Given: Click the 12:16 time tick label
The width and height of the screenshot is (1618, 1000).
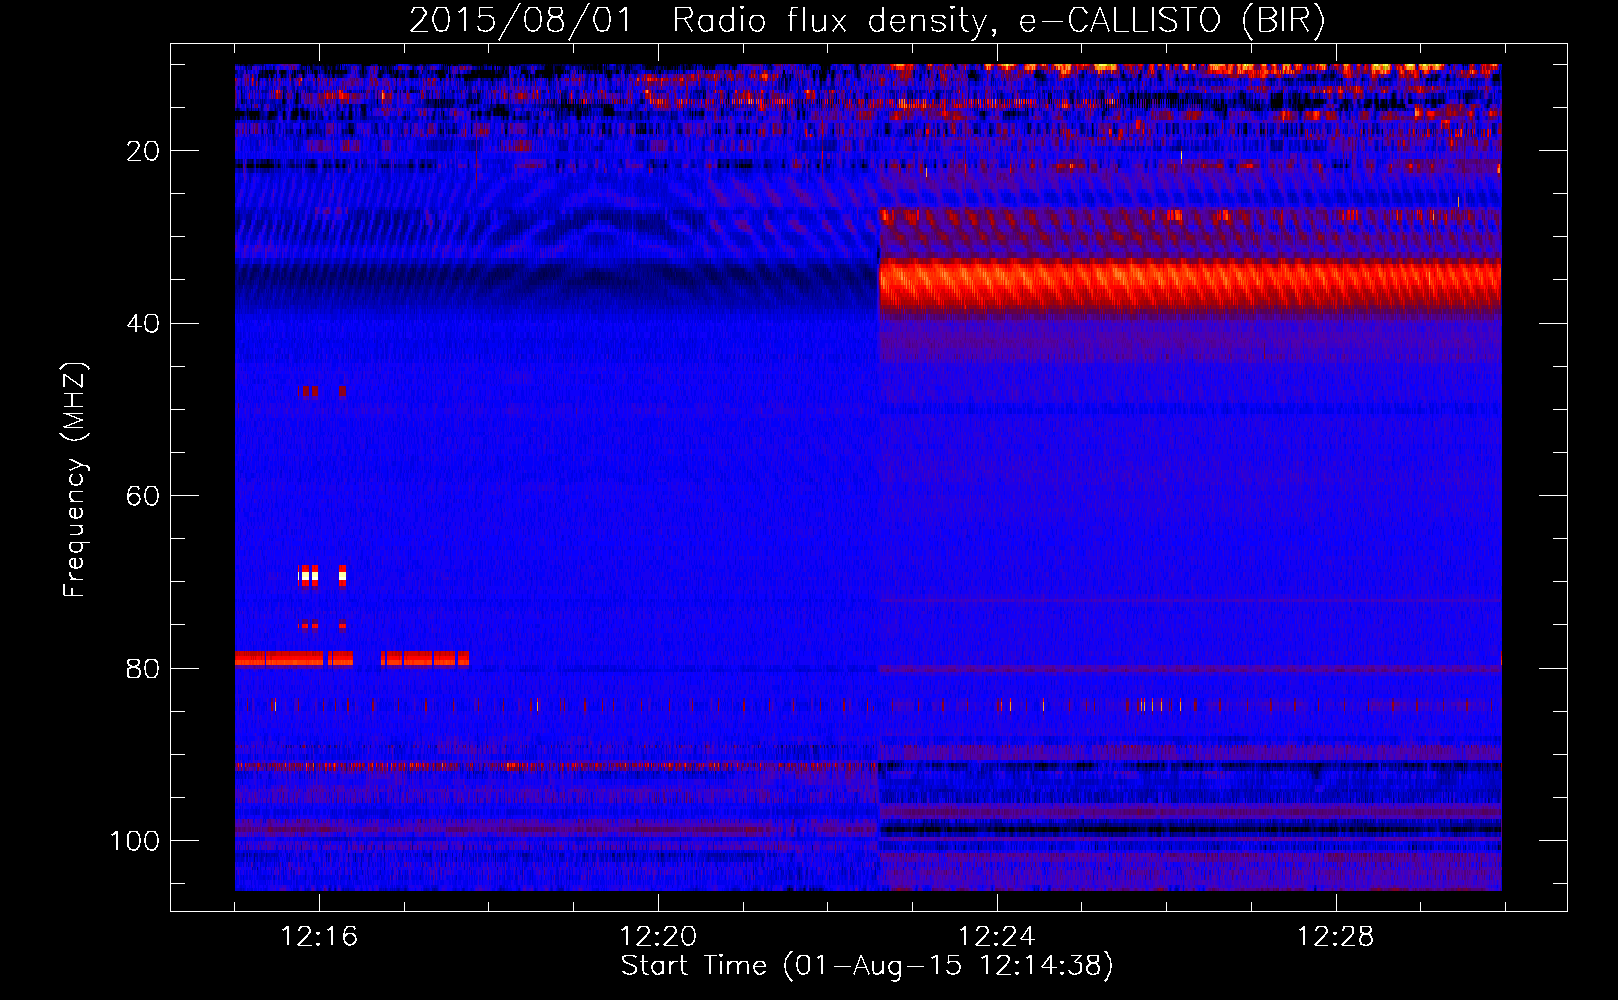Looking at the screenshot, I should click(319, 937).
